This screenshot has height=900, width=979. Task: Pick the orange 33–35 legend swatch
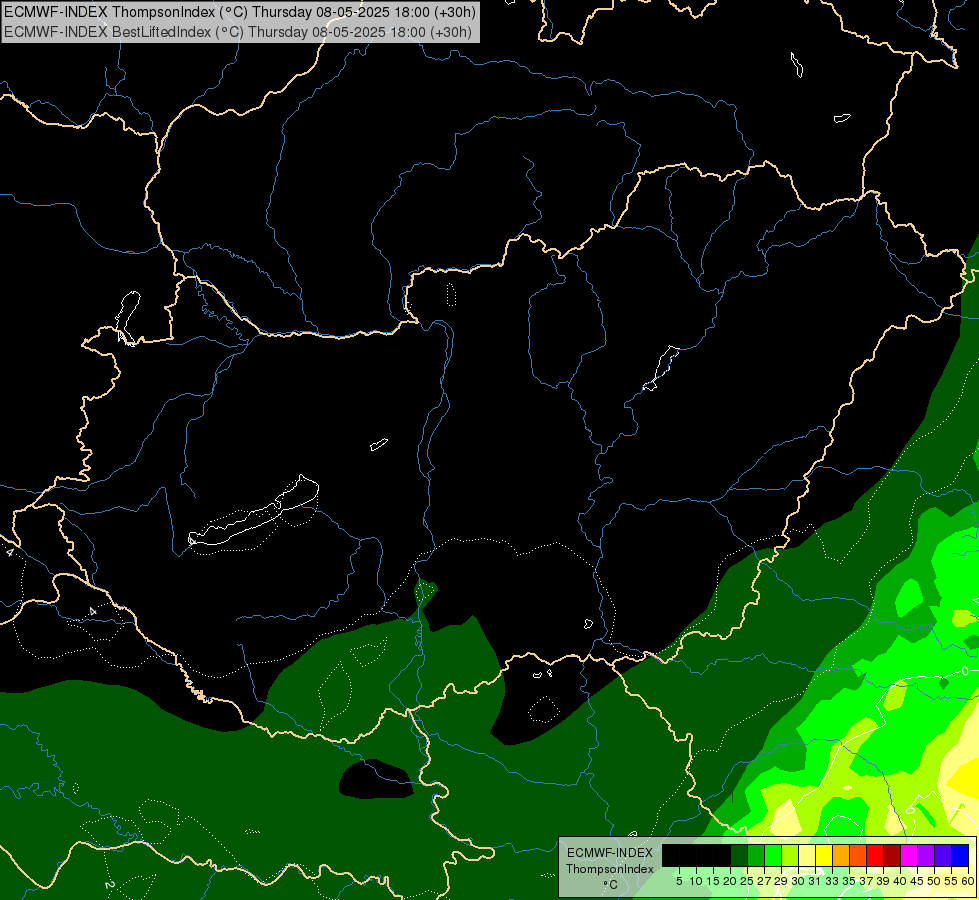(841, 856)
